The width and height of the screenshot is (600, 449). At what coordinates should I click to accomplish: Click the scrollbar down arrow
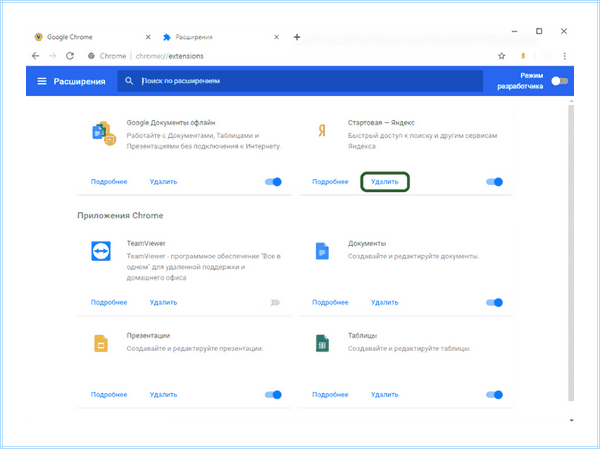pyautogui.click(x=571, y=420)
